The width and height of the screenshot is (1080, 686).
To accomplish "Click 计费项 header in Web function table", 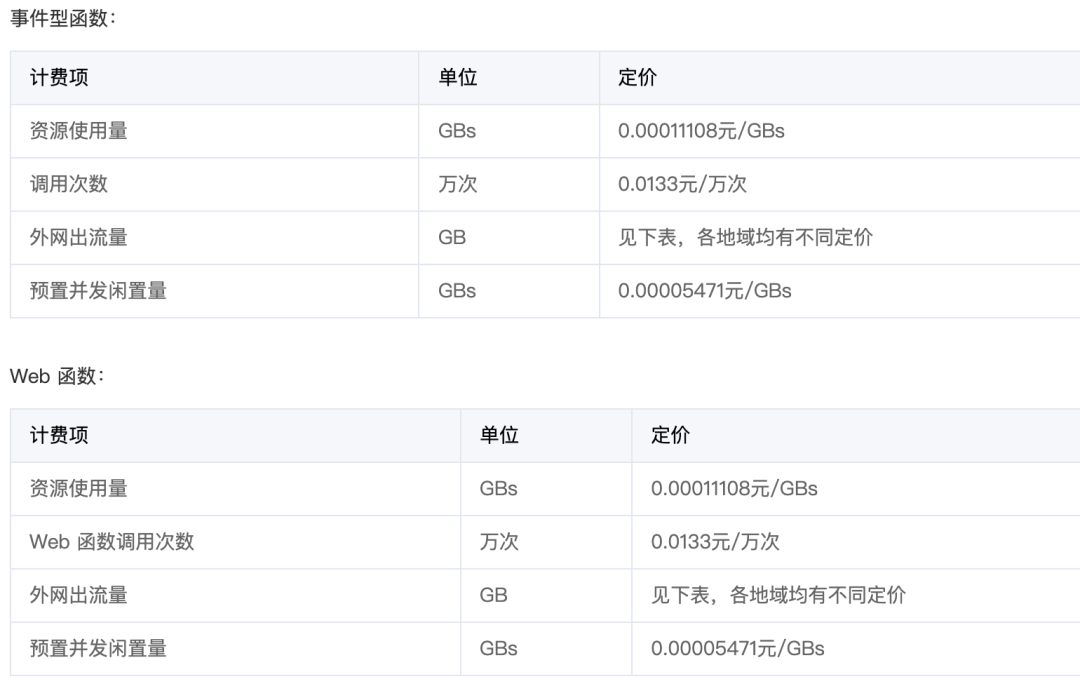I will point(59,435).
